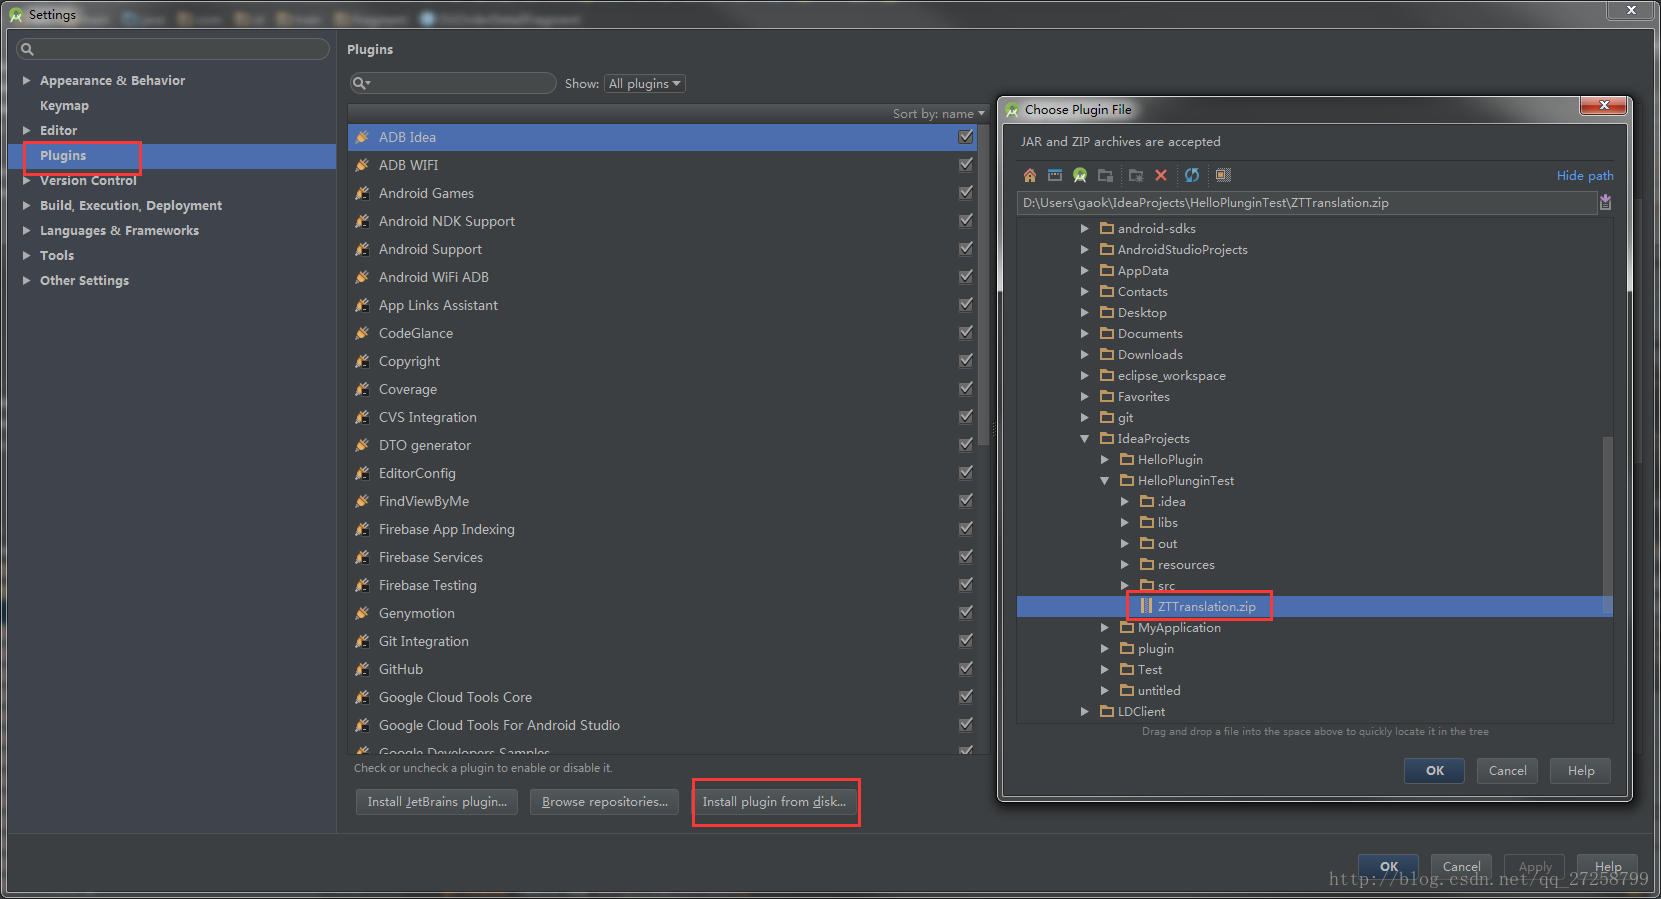Focus the file path input field
1661x899 pixels.
(1307, 203)
